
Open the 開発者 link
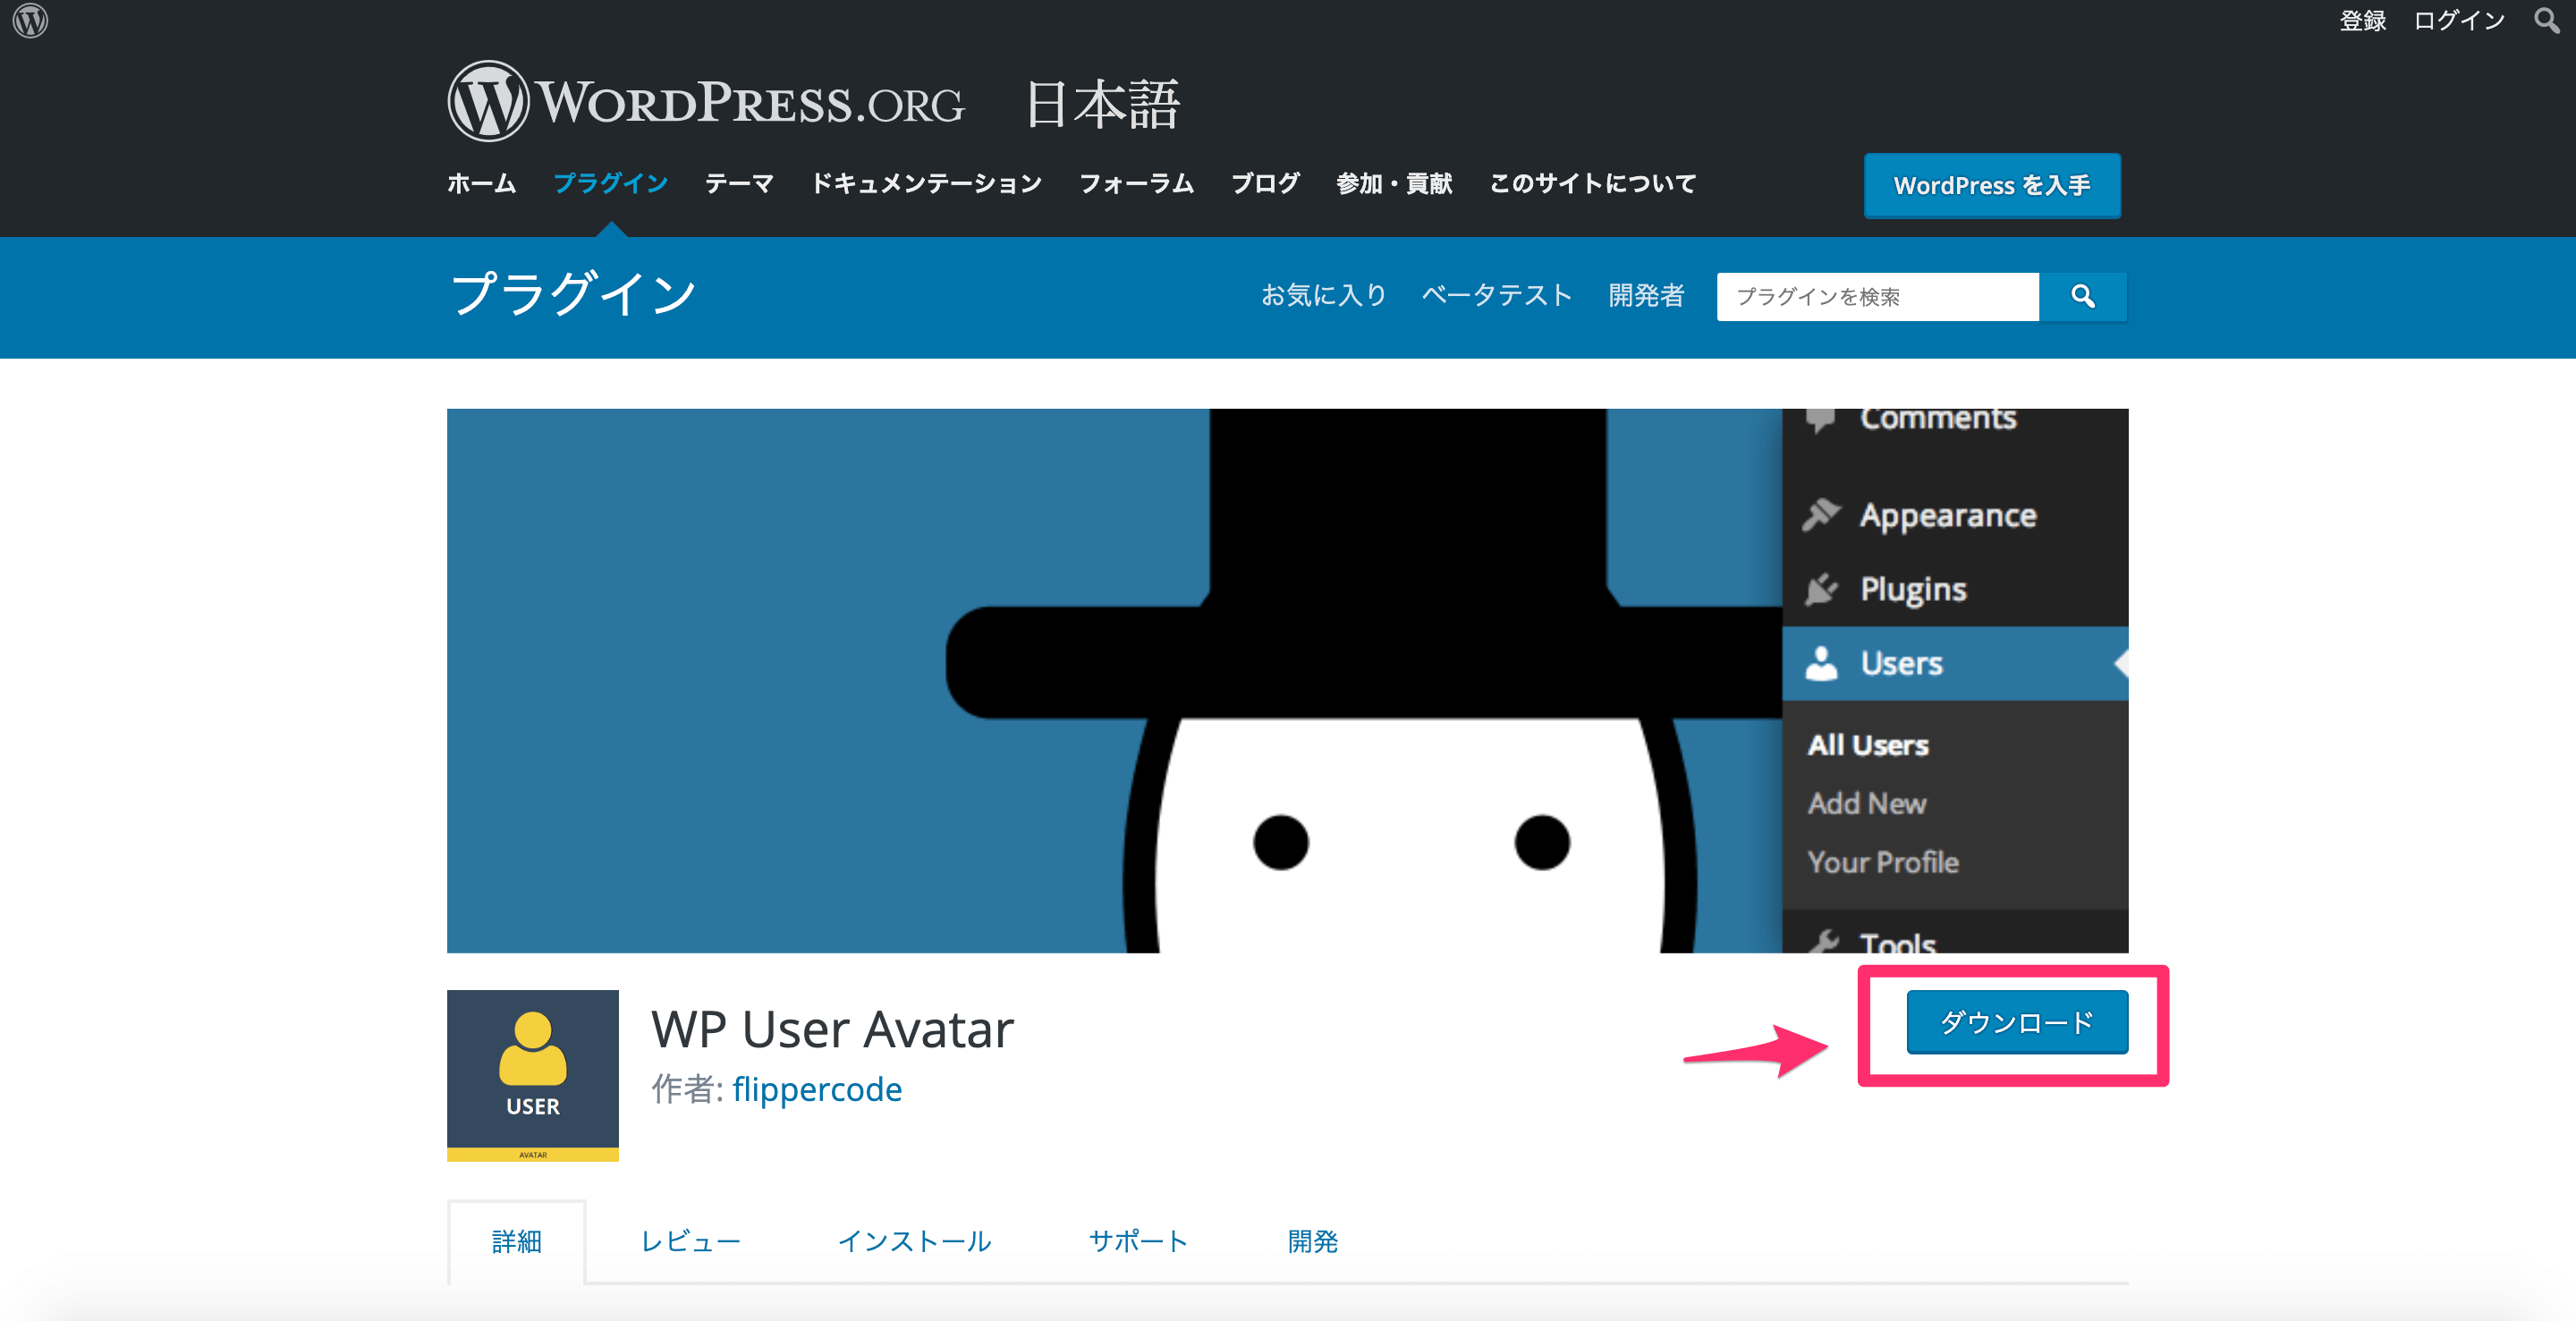tap(1646, 295)
